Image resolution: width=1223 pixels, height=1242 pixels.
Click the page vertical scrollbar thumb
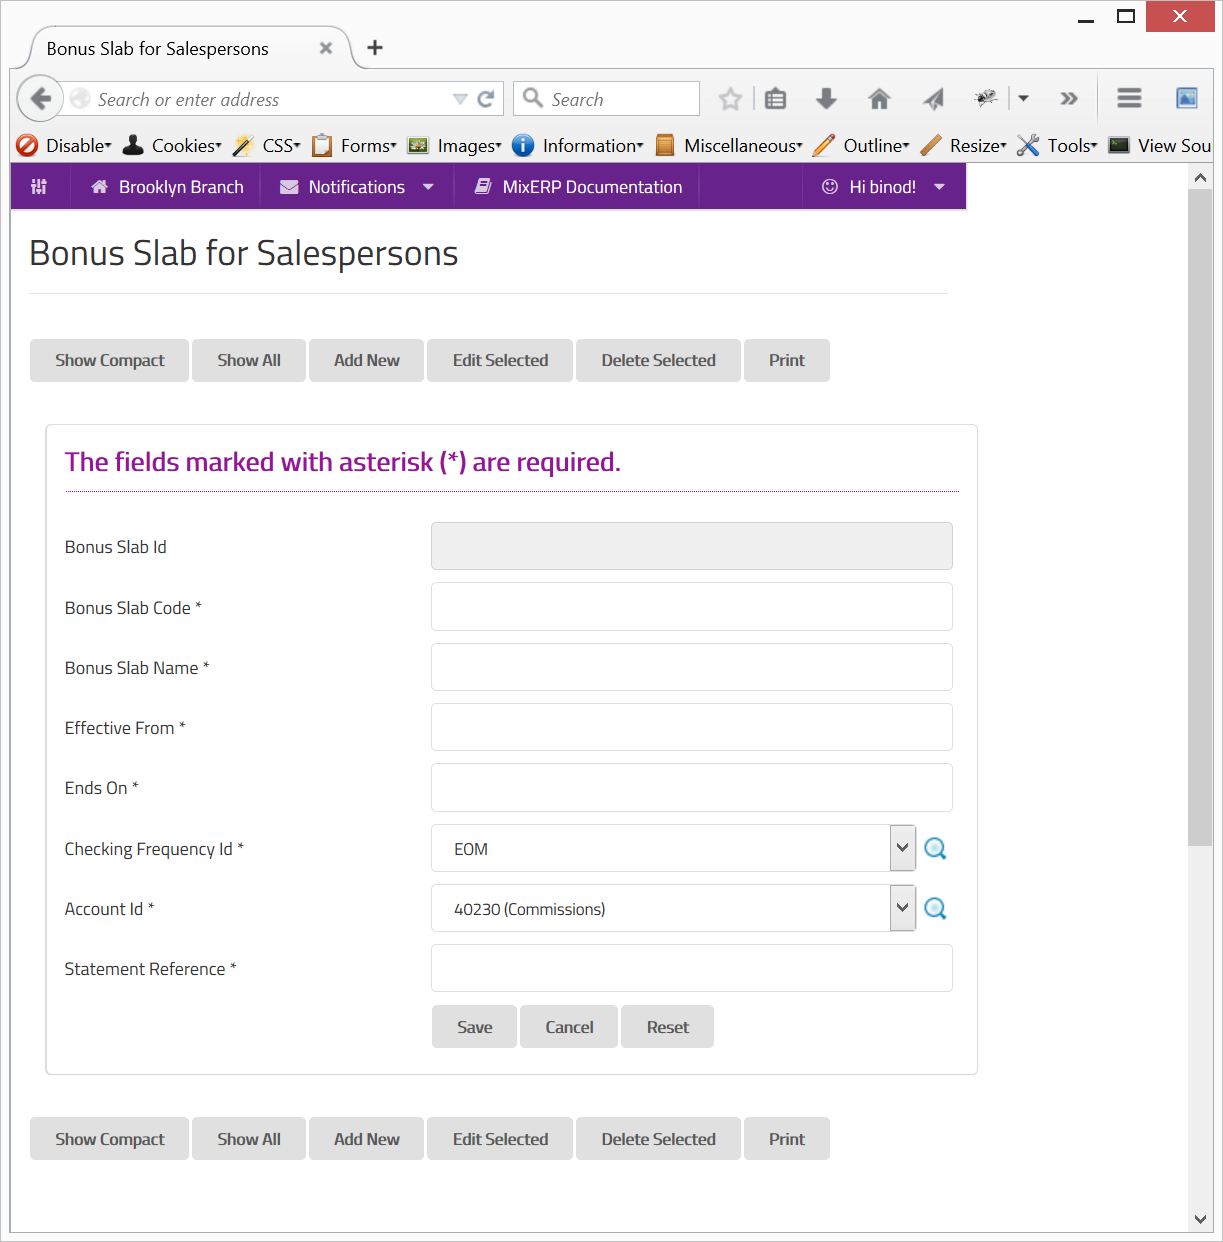[x=1200, y=517]
